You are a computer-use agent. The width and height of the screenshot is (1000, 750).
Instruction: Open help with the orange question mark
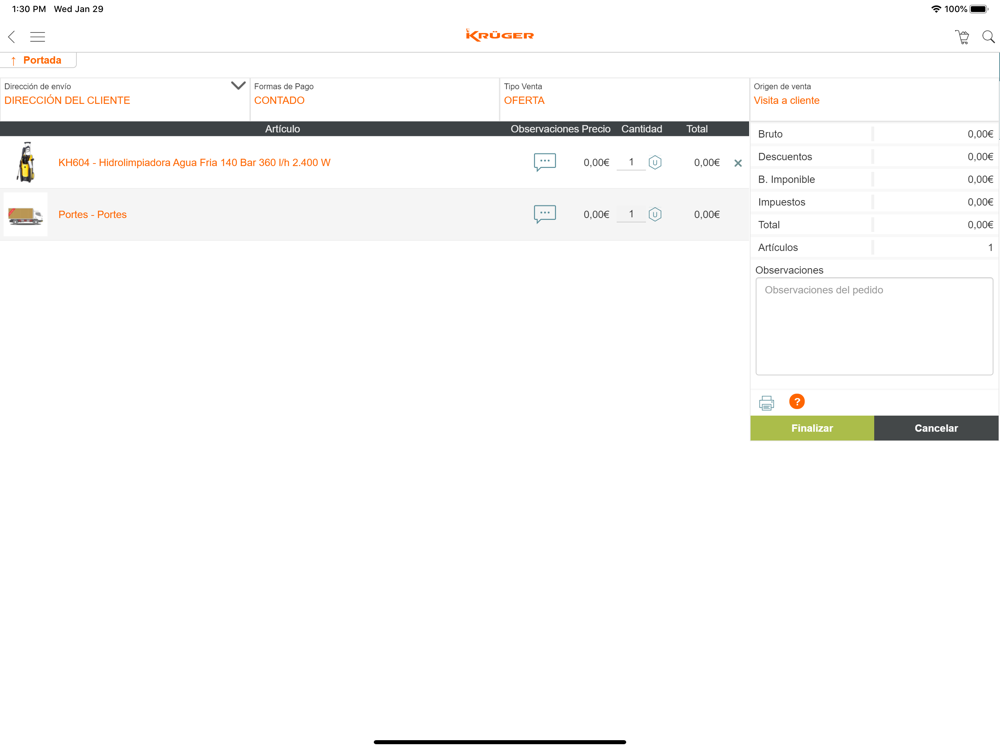(x=797, y=402)
